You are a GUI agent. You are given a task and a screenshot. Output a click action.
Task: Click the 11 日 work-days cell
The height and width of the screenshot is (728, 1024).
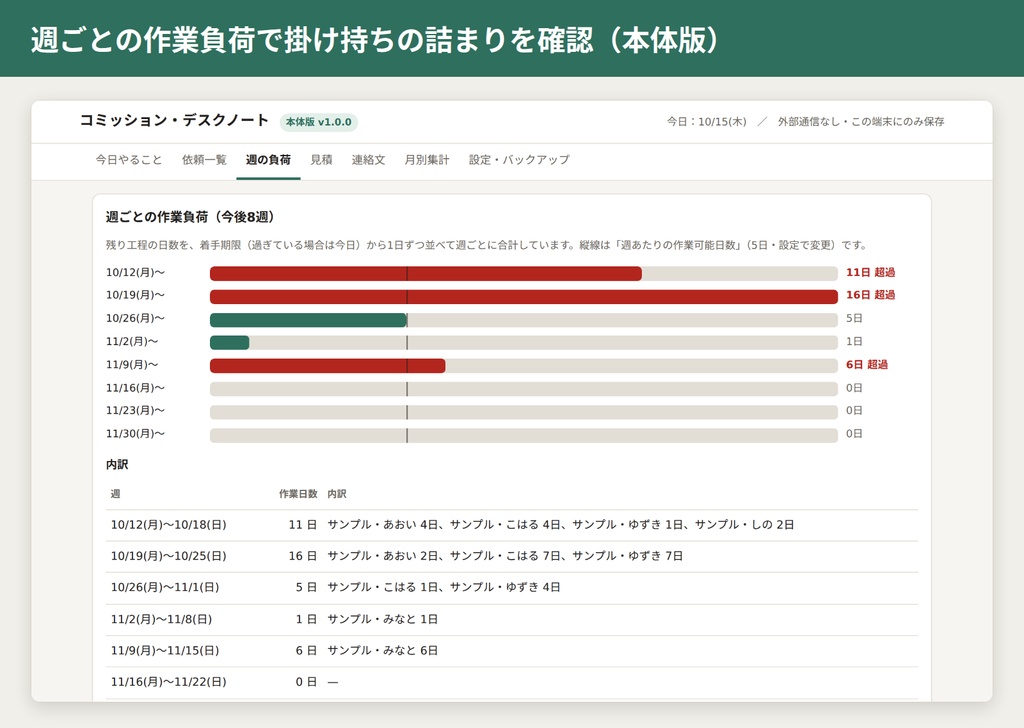[302, 525]
